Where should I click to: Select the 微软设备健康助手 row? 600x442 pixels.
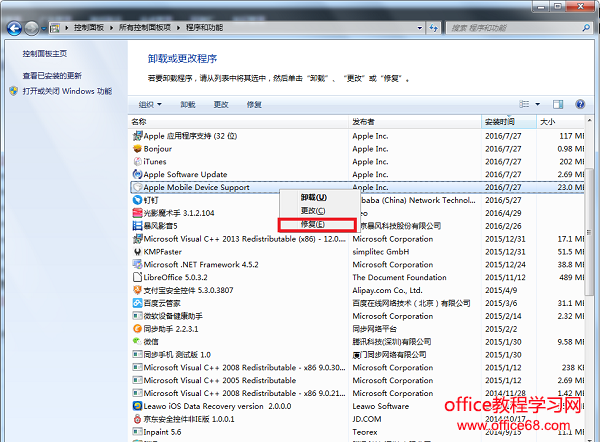click(x=357, y=316)
